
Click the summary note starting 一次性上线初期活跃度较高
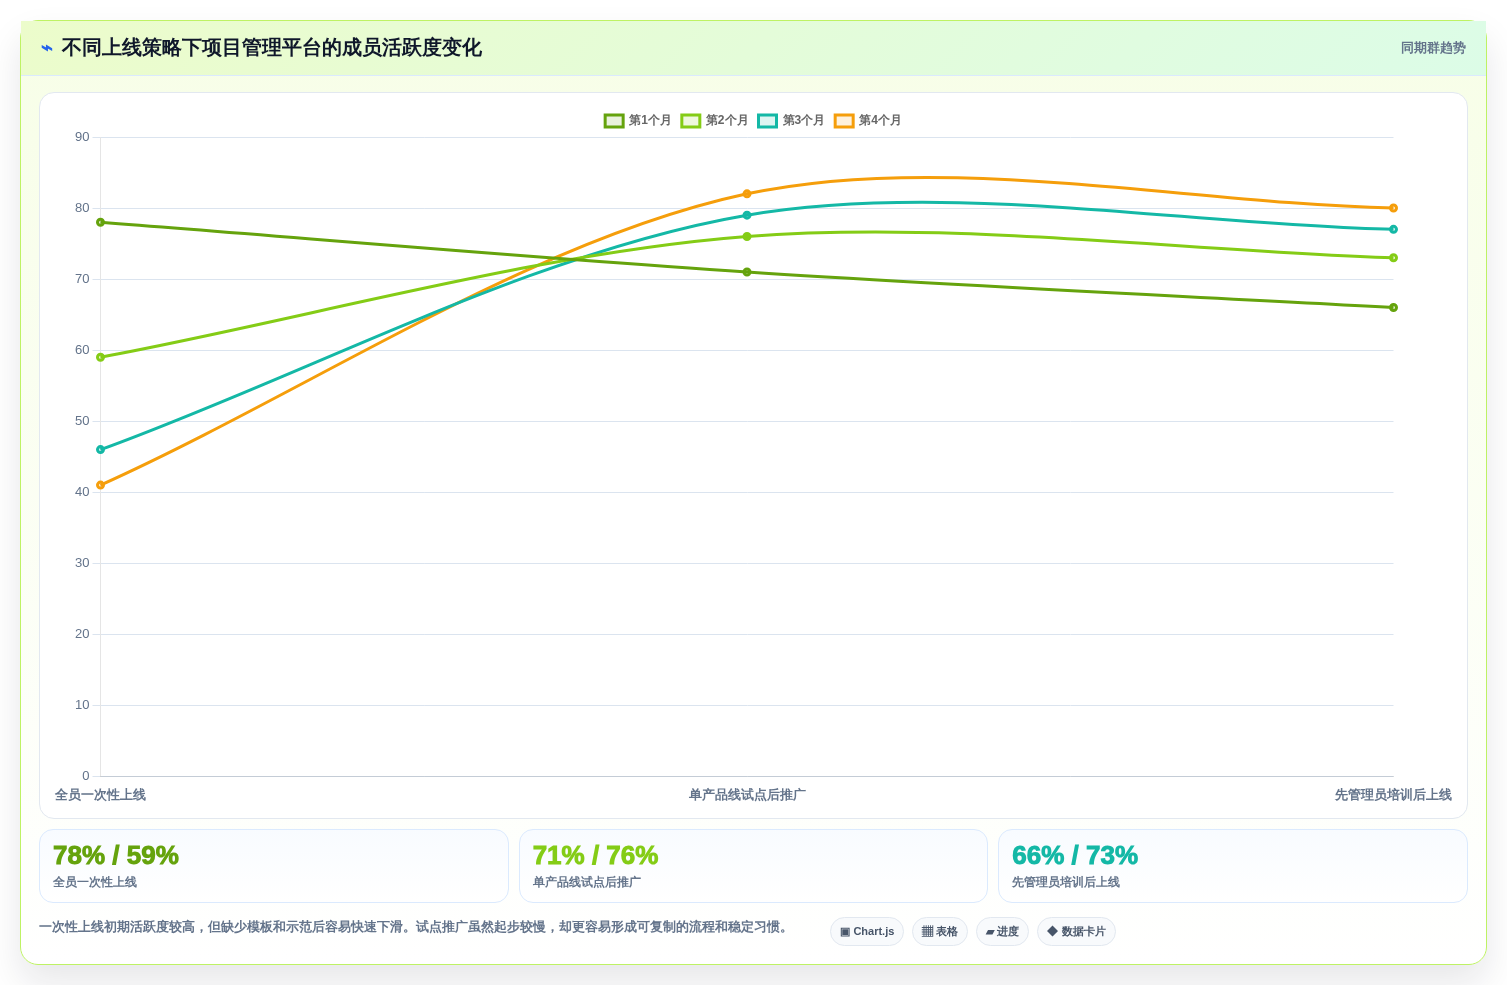pyautogui.click(x=416, y=927)
